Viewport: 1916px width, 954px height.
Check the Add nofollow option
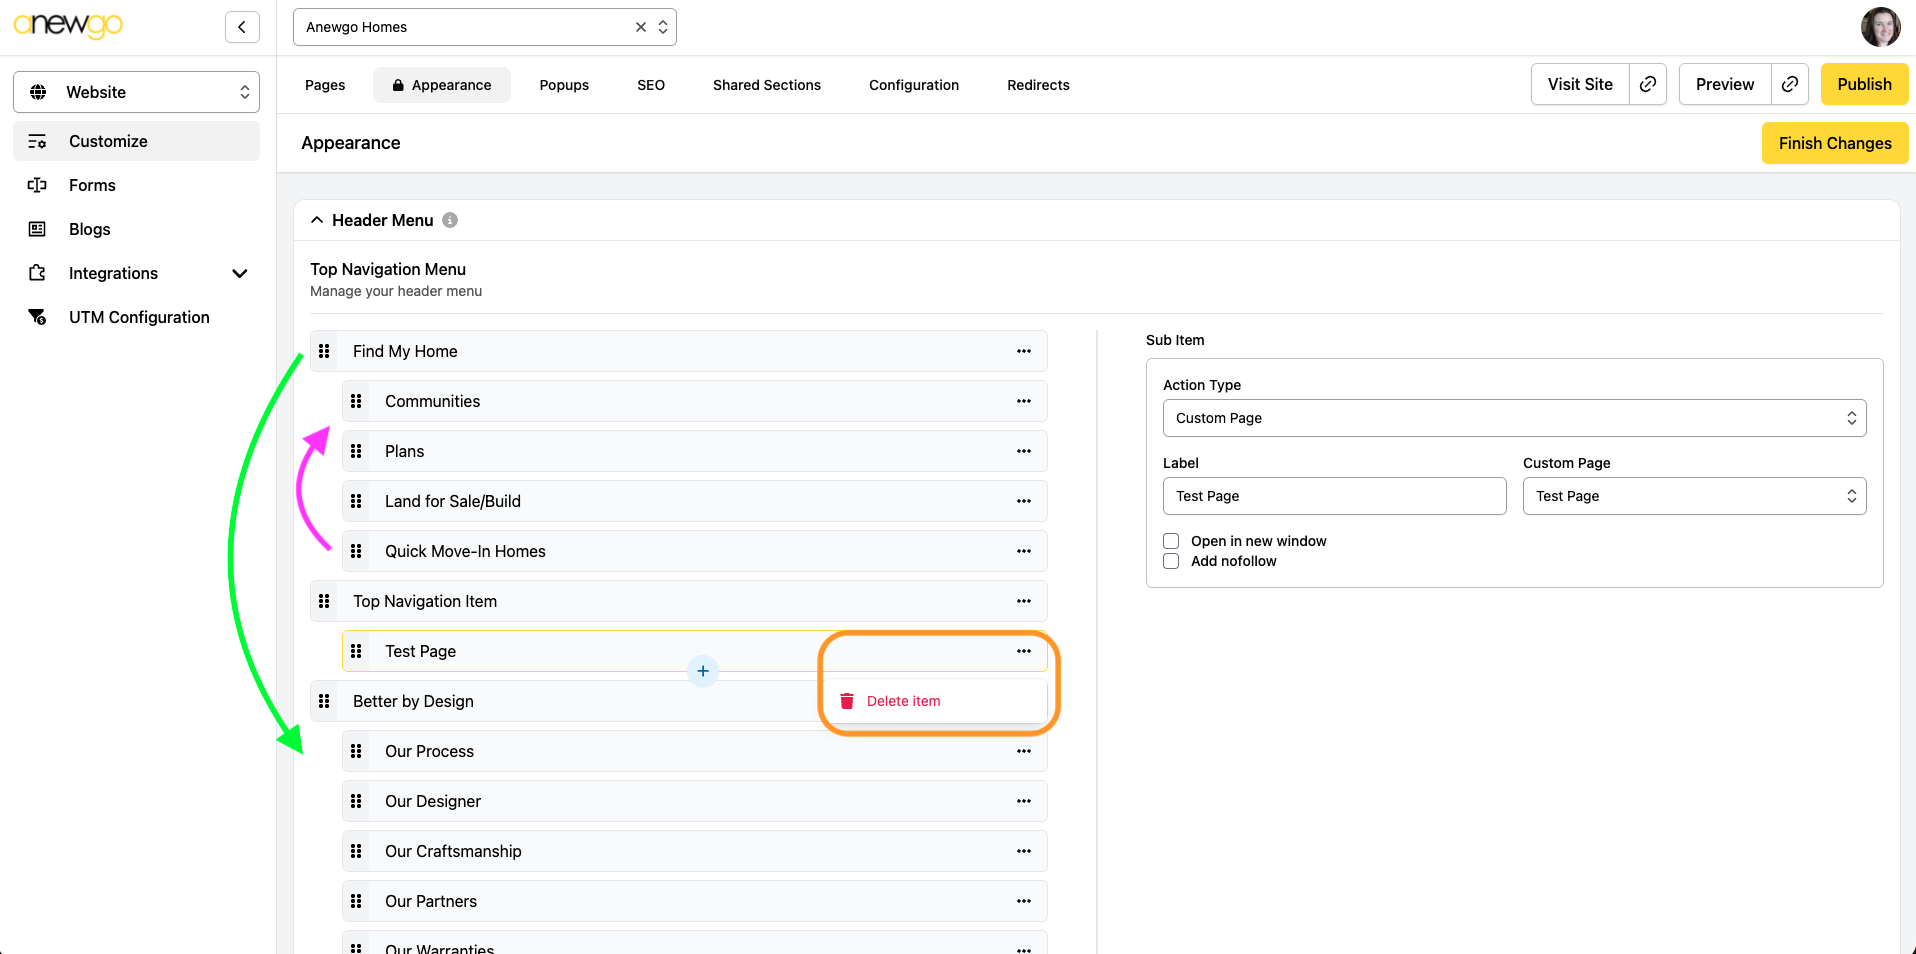point(1171,561)
